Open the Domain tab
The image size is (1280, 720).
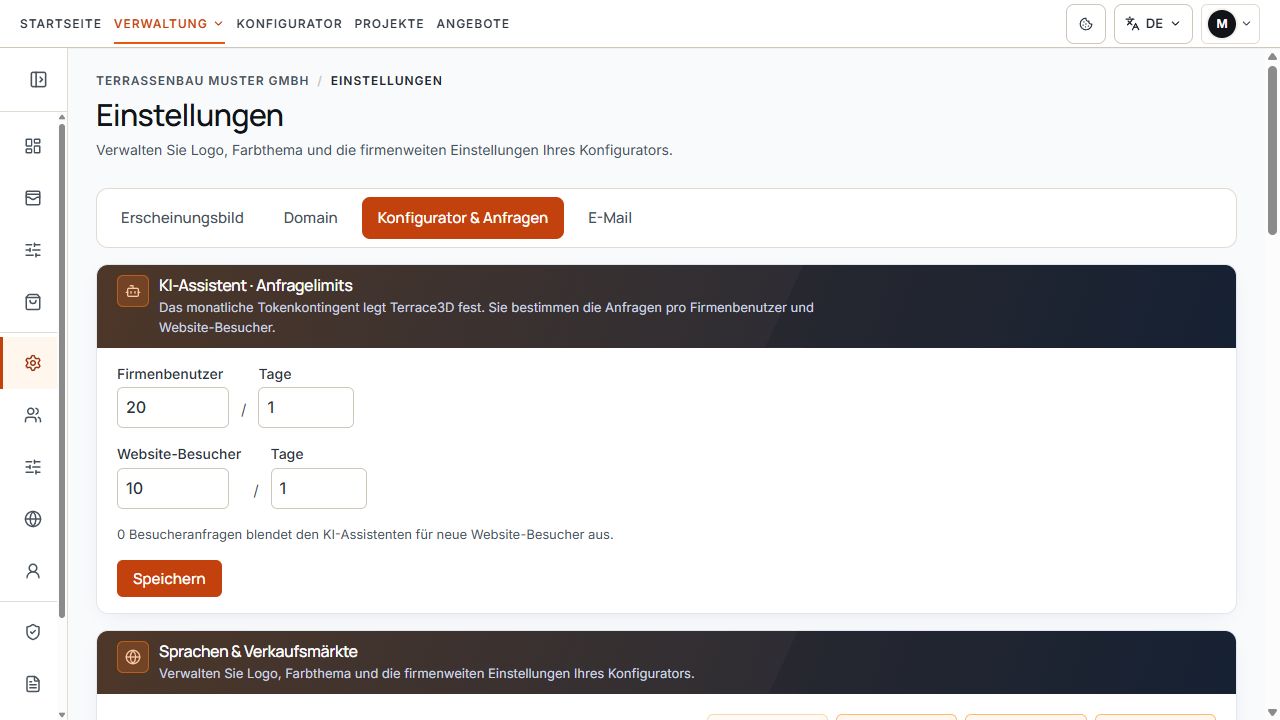311,218
